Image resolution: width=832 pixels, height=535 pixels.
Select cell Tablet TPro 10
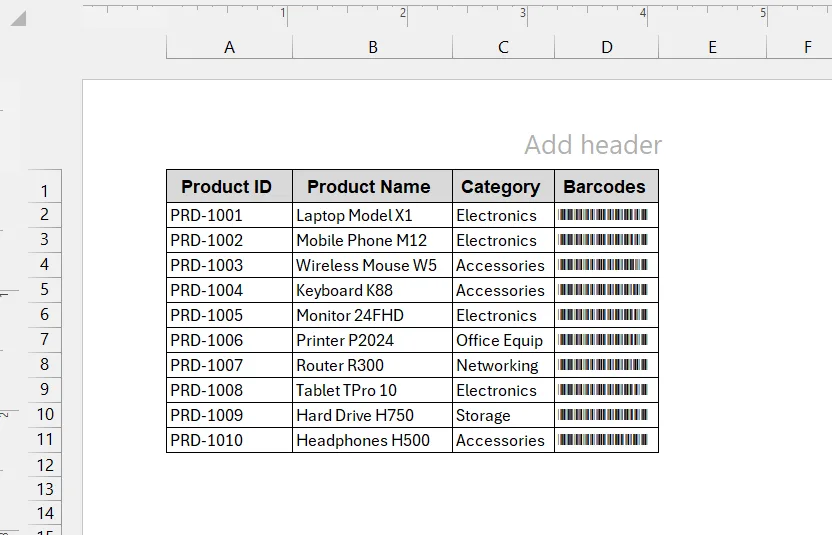tap(372, 390)
